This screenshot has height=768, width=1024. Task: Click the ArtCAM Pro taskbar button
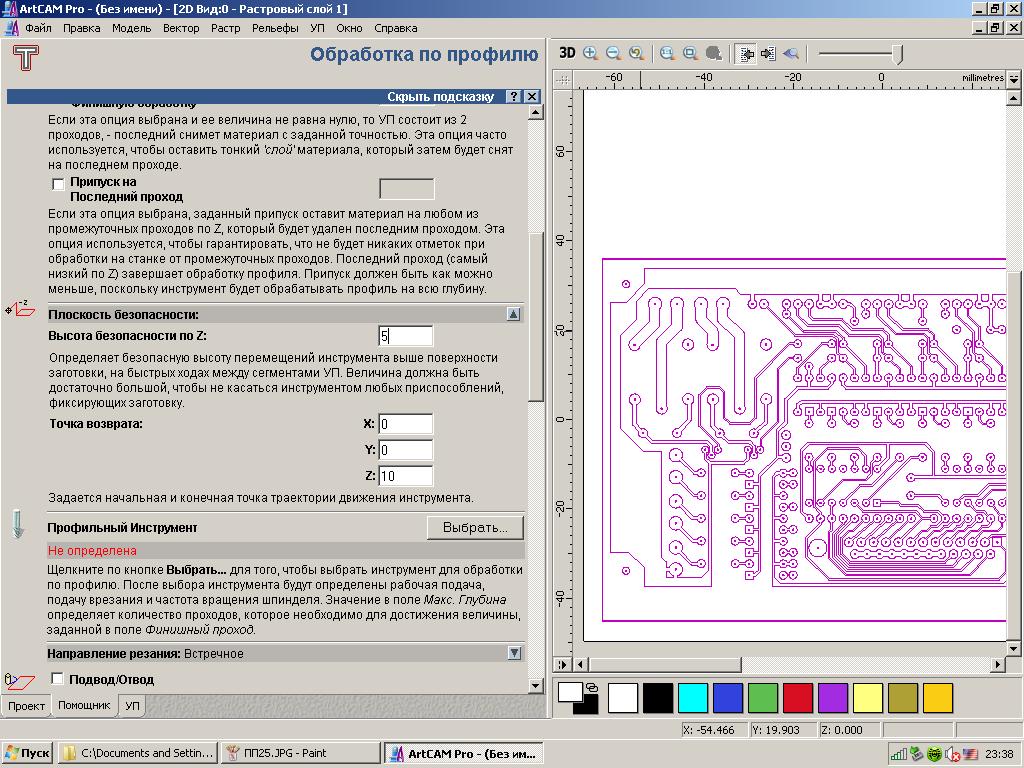[464, 754]
